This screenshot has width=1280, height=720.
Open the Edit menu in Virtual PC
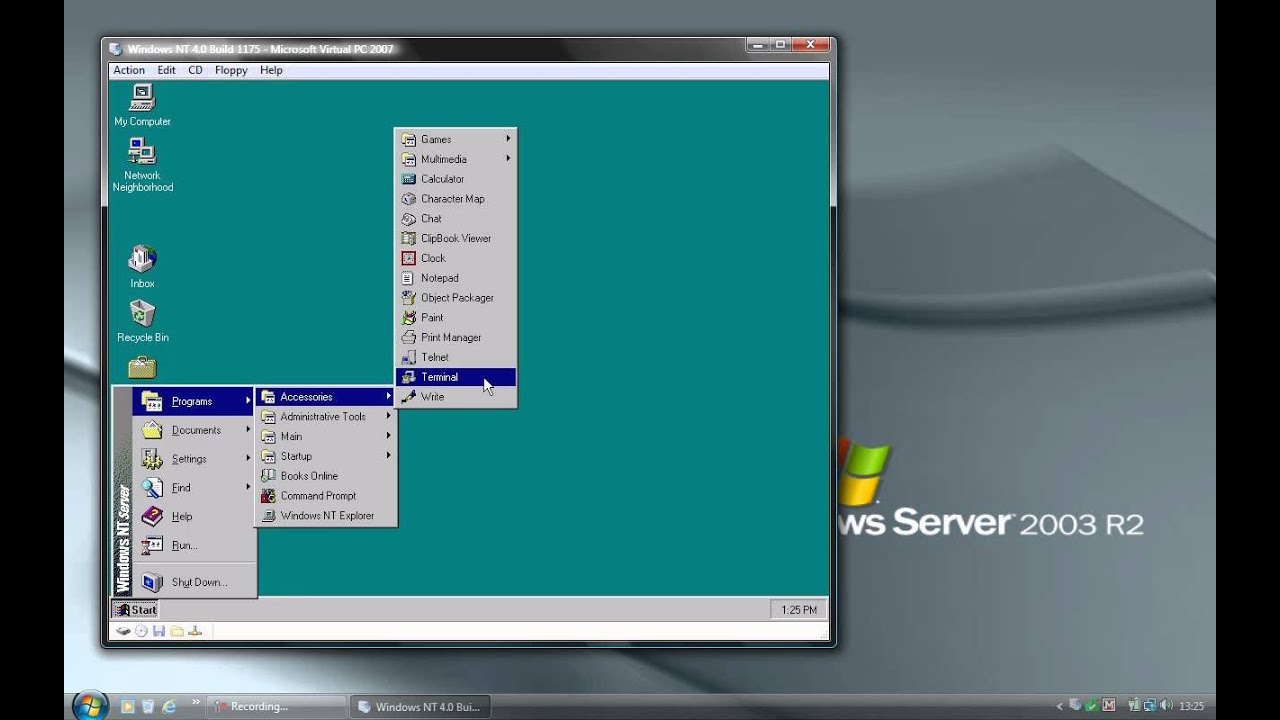coord(166,70)
